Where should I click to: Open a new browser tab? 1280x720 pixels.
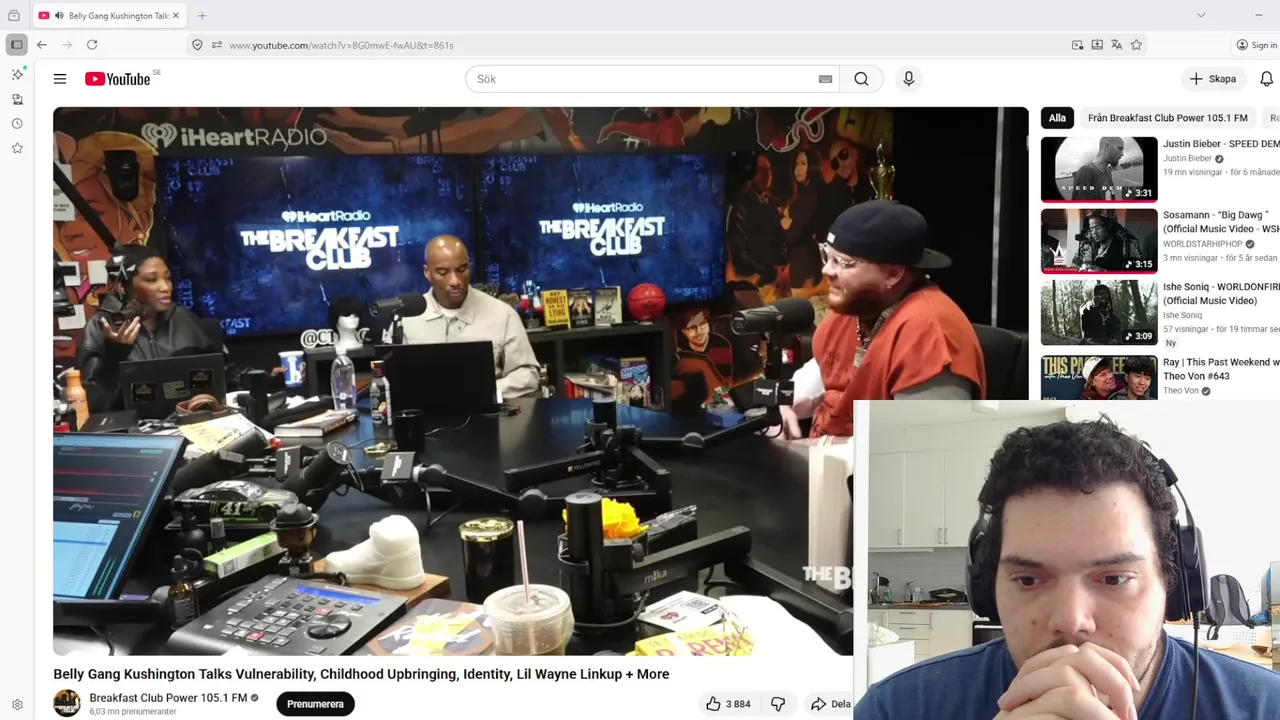tap(202, 16)
